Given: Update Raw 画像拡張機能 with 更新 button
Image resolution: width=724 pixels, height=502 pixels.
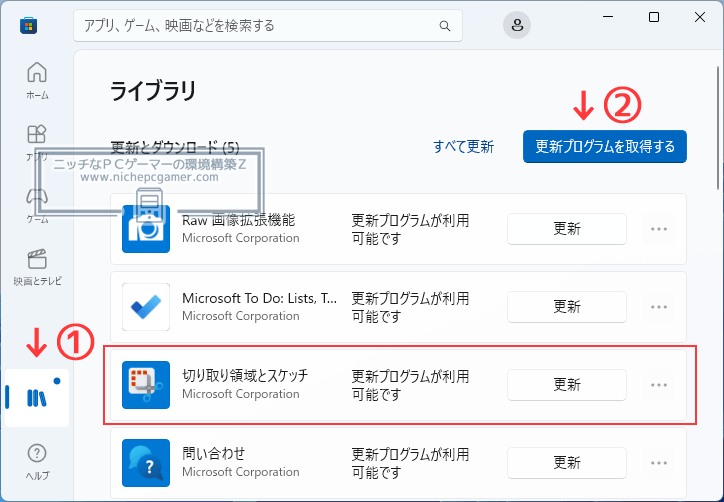Looking at the screenshot, I should click(567, 229).
